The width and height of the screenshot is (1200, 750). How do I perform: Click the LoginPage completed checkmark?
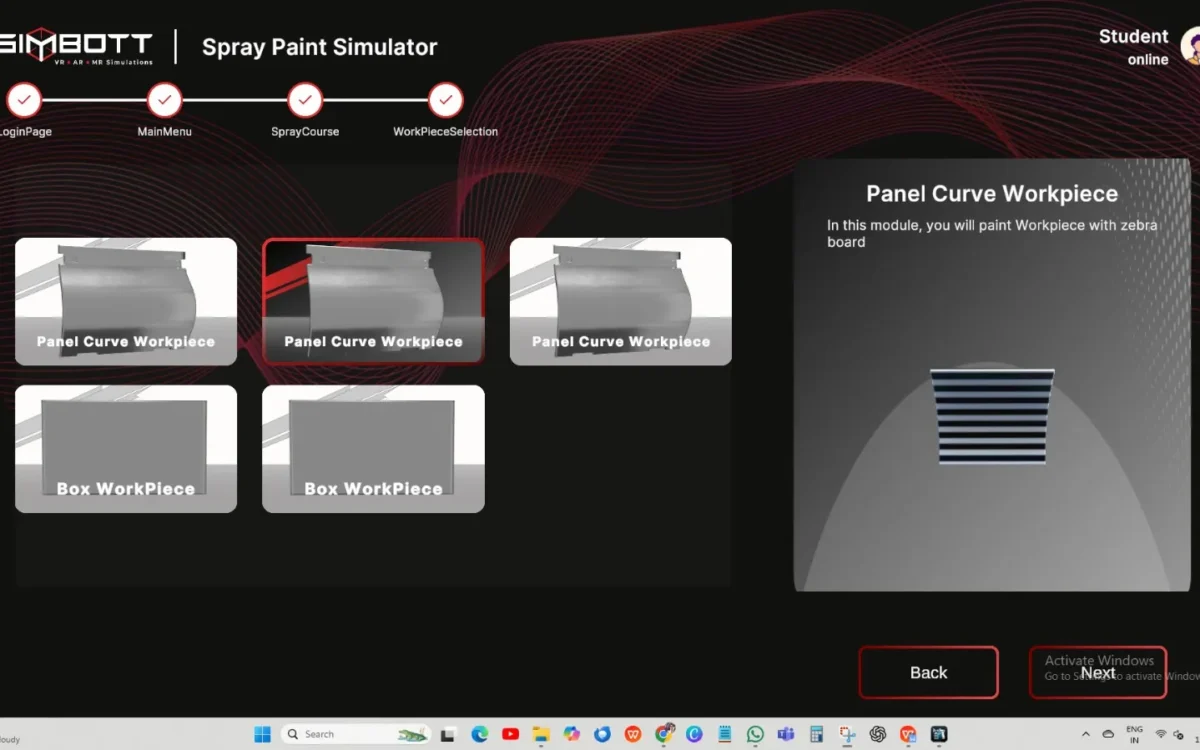click(25, 100)
